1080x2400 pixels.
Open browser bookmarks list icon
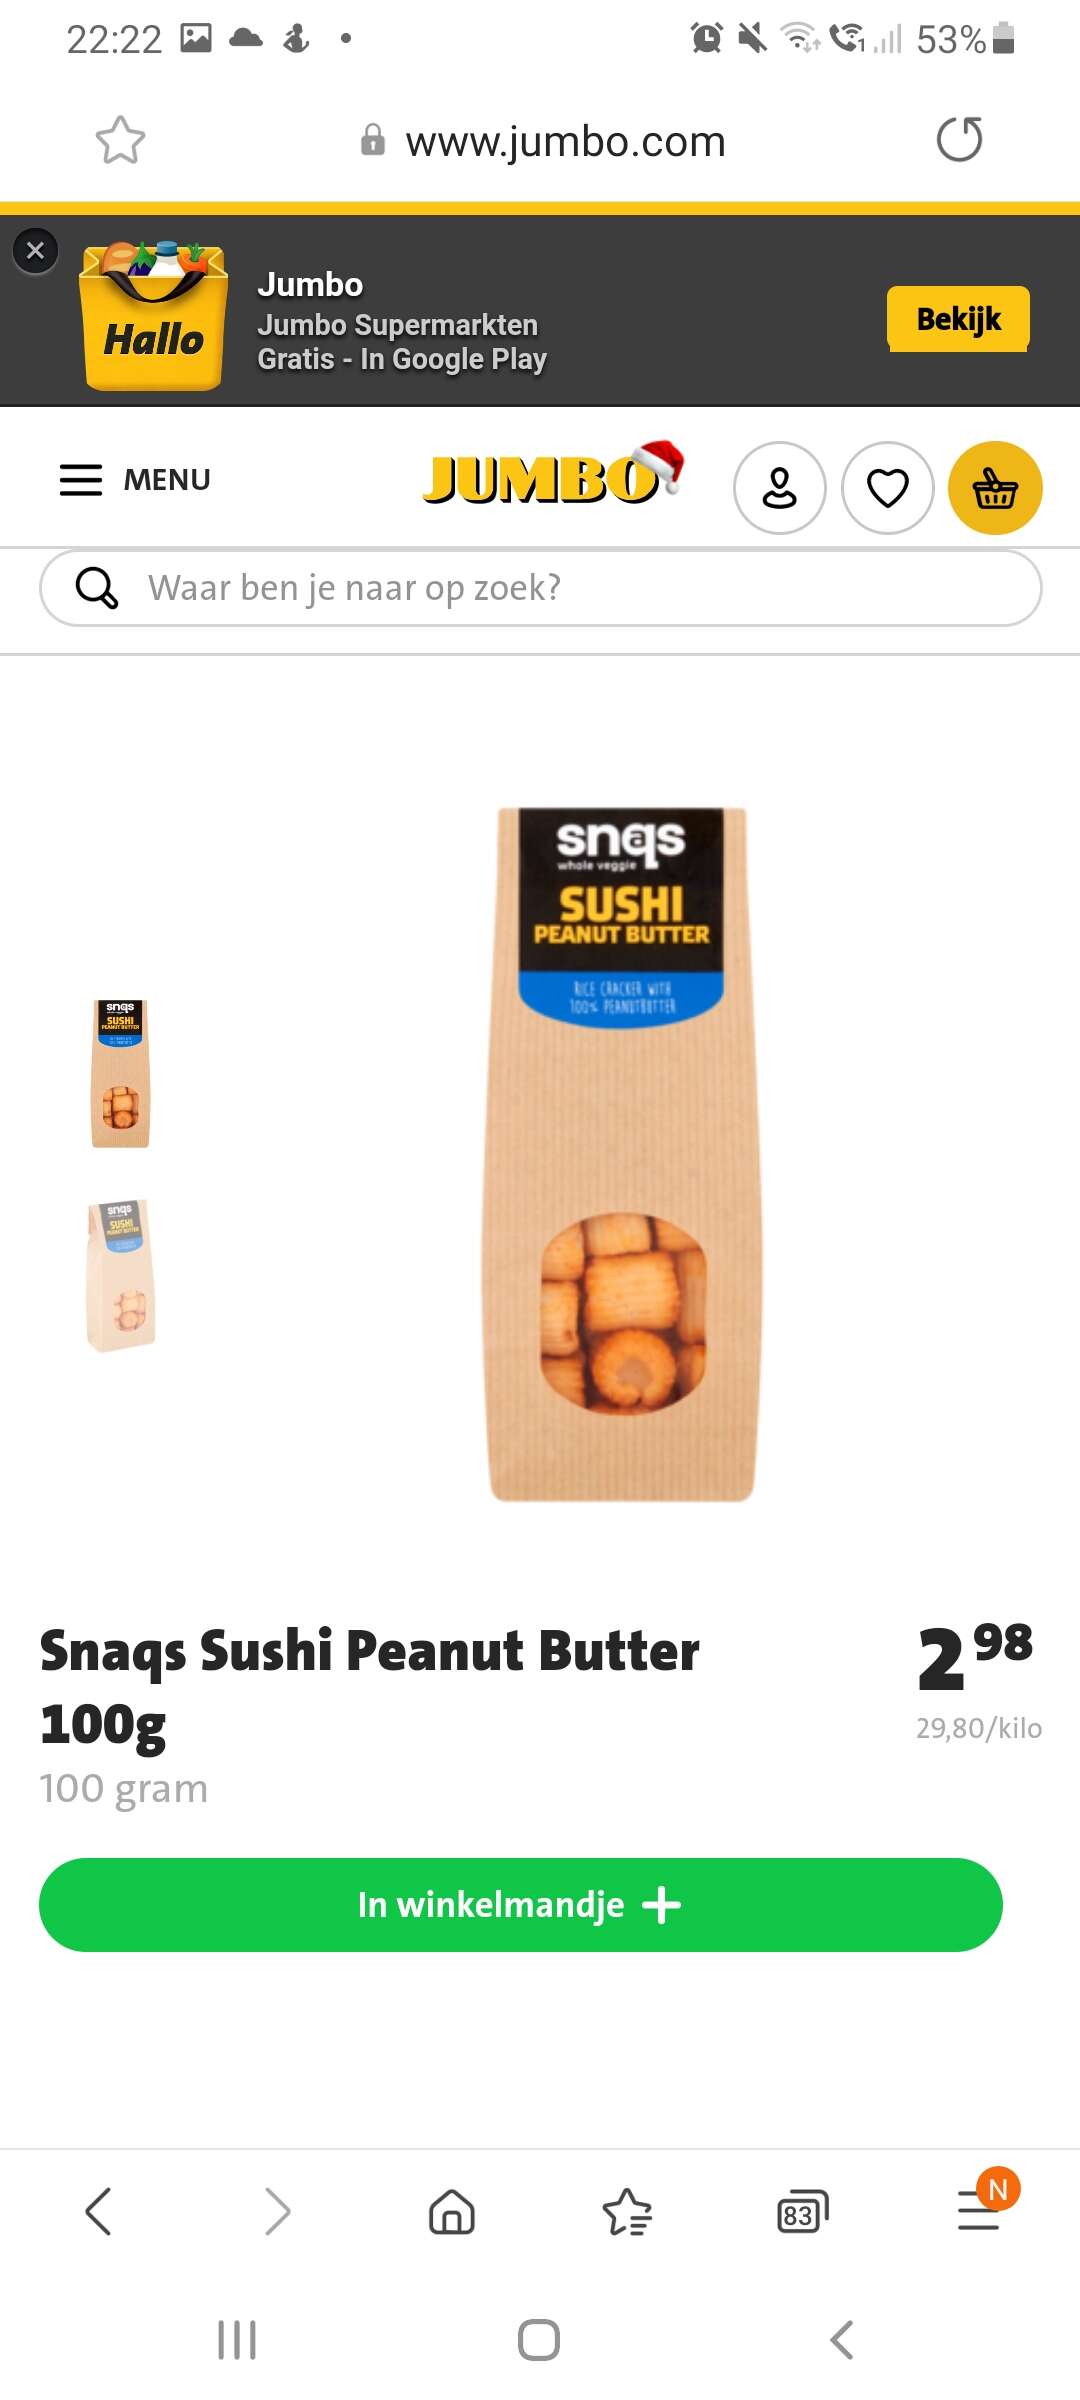(627, 2211)
